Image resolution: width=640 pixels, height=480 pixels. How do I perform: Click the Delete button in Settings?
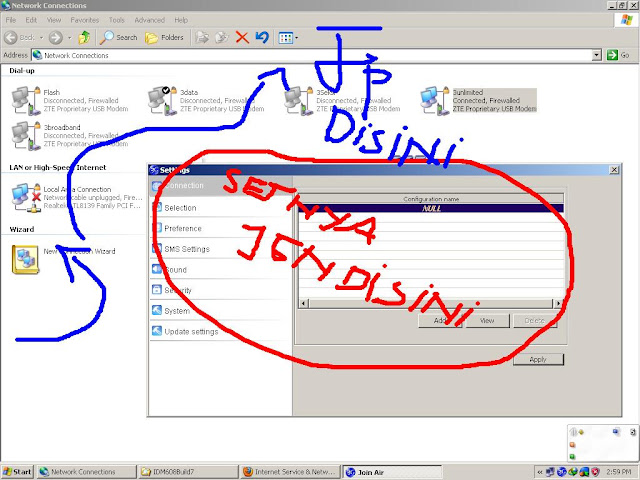point(535,321)
